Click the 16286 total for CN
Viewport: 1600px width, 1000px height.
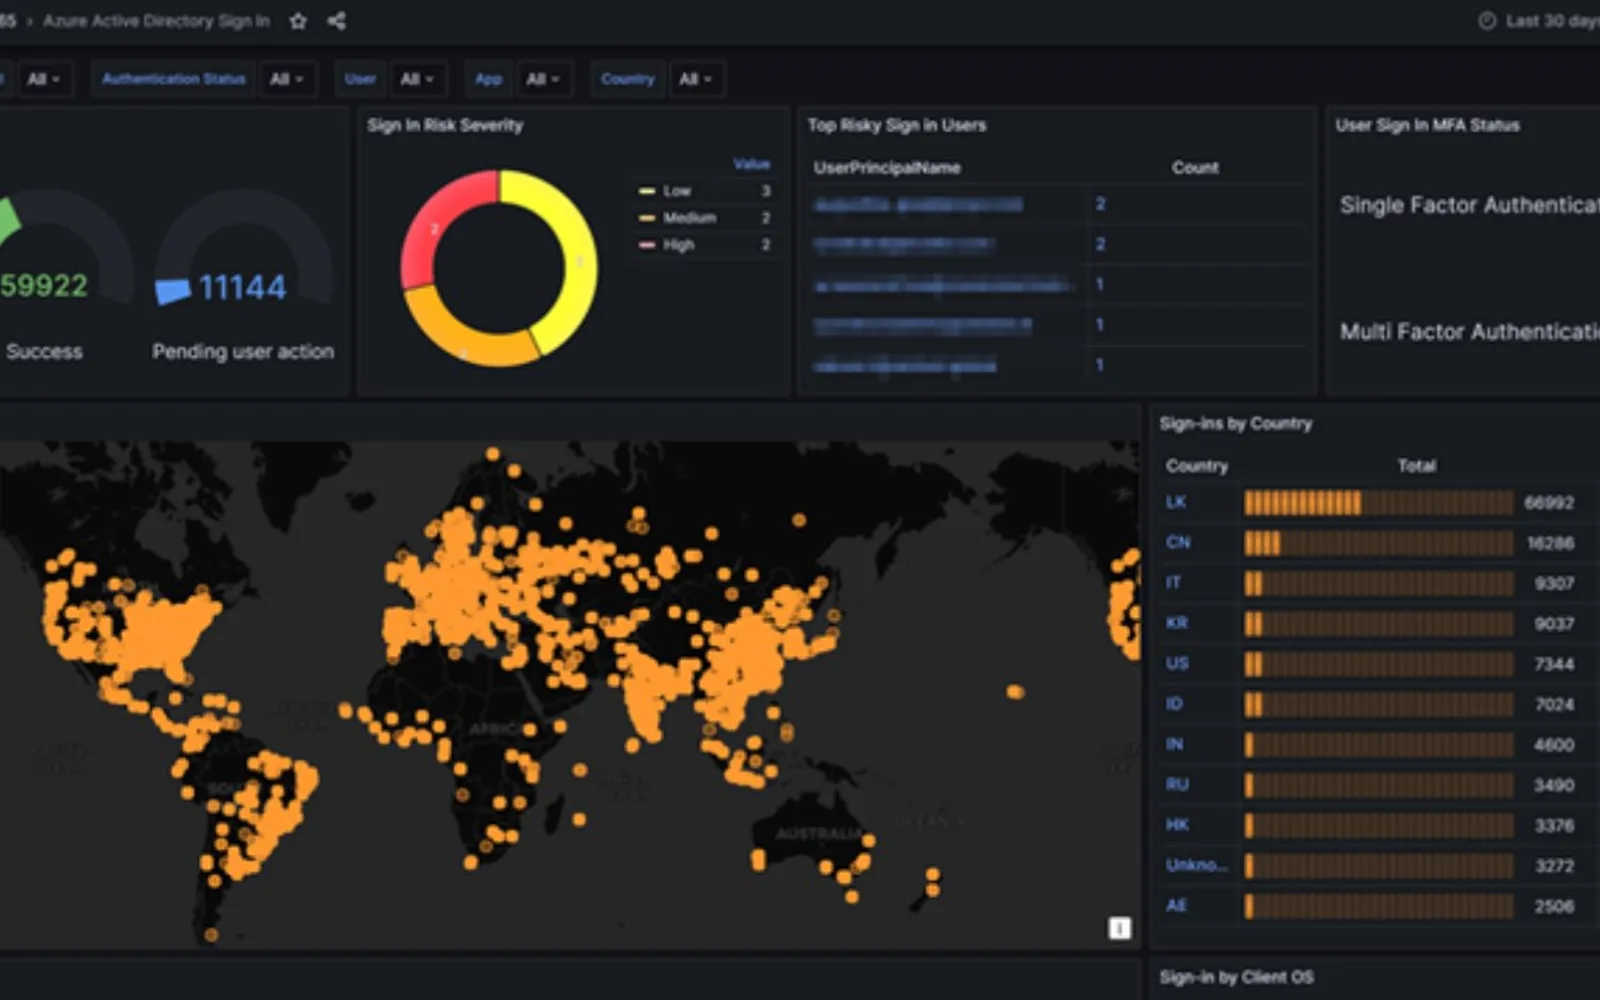[1550, 543]
